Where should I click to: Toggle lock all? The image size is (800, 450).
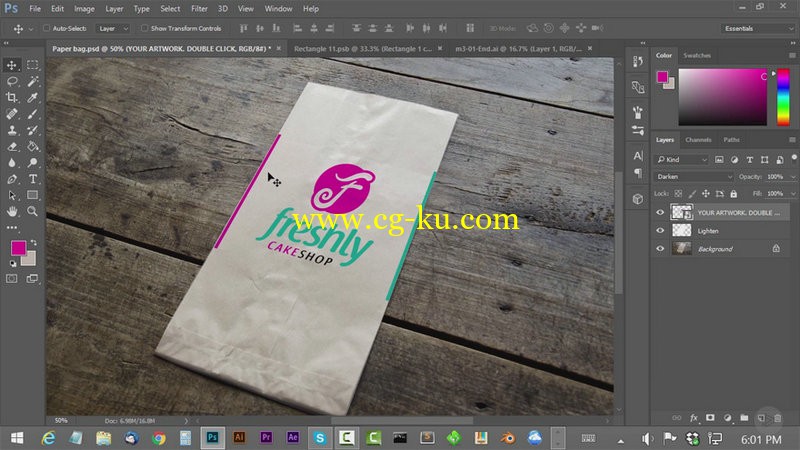point(734,194)
